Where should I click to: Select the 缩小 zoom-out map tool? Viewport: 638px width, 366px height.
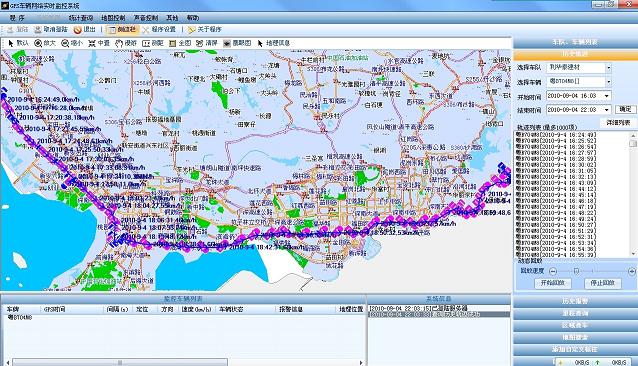click(x=72, y=43)
